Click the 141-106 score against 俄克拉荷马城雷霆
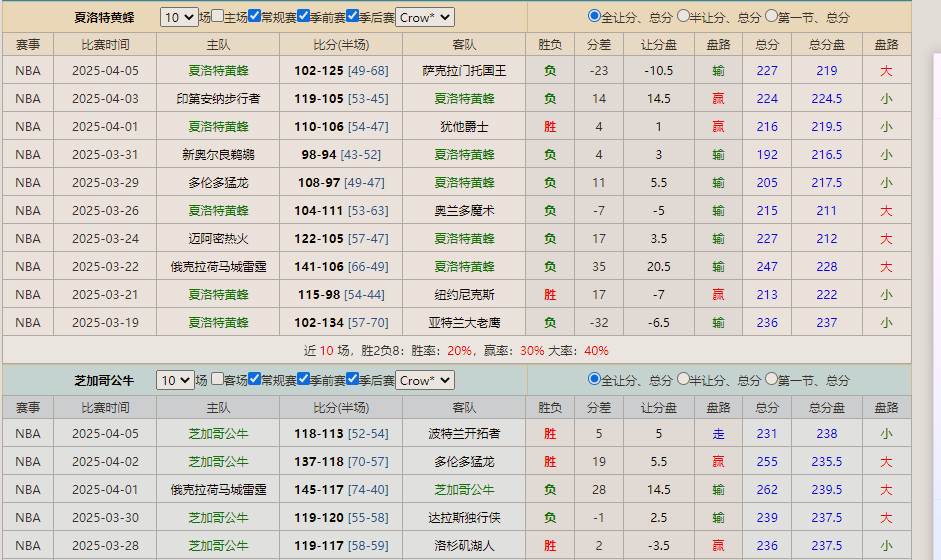The width and height of the screenshot is (941, 560). [x=319, y=267]
